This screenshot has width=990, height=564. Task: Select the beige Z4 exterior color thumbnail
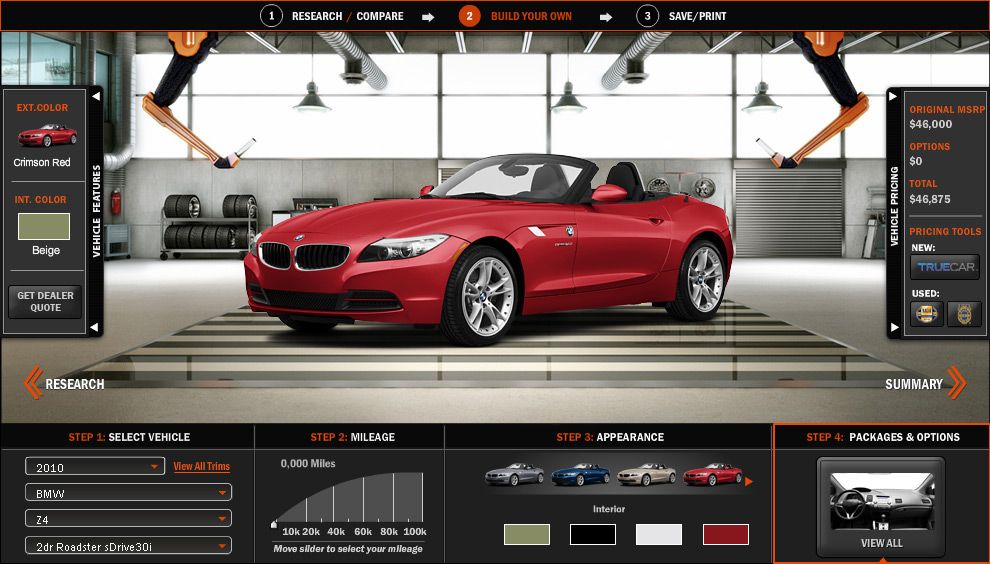(647, 474)
